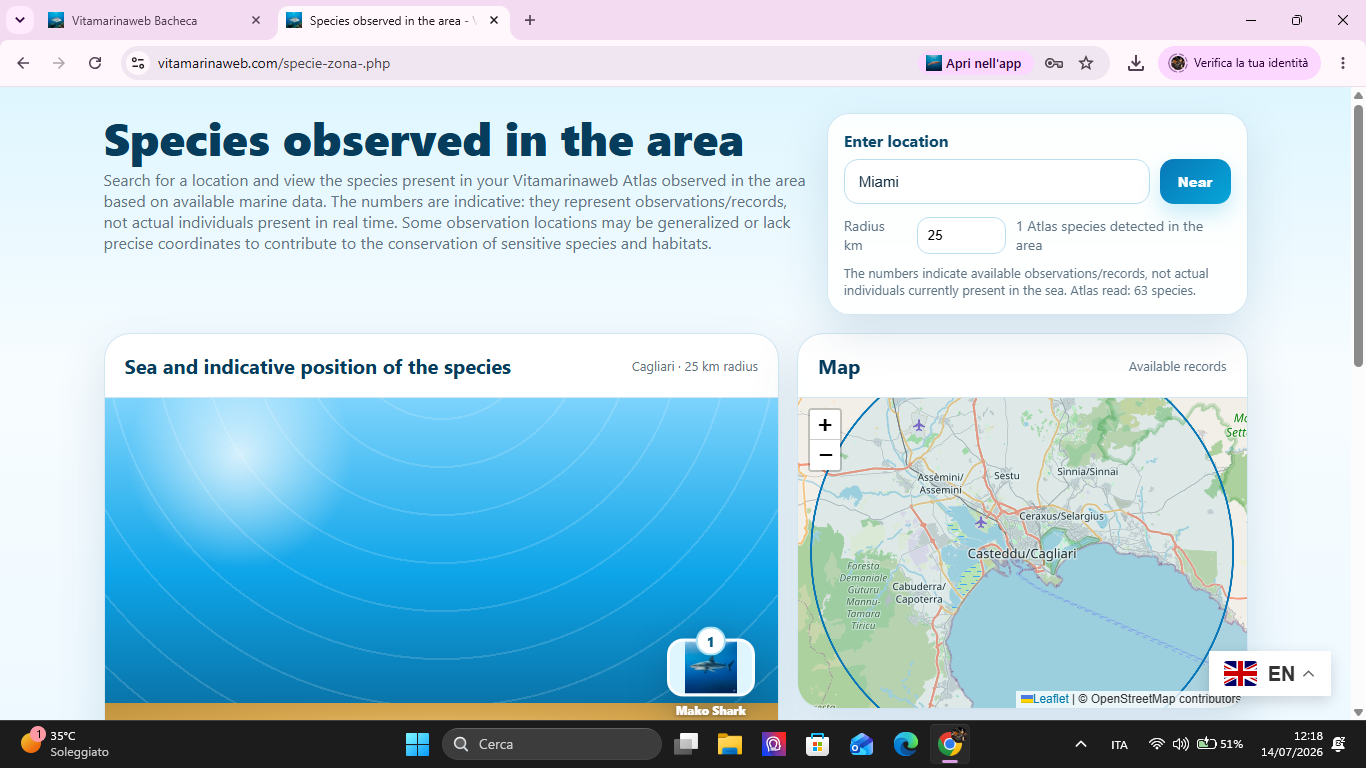Open File Explorer from the taskbar
Viewport: 1366px width, 768px height.
tap(730, 744)
